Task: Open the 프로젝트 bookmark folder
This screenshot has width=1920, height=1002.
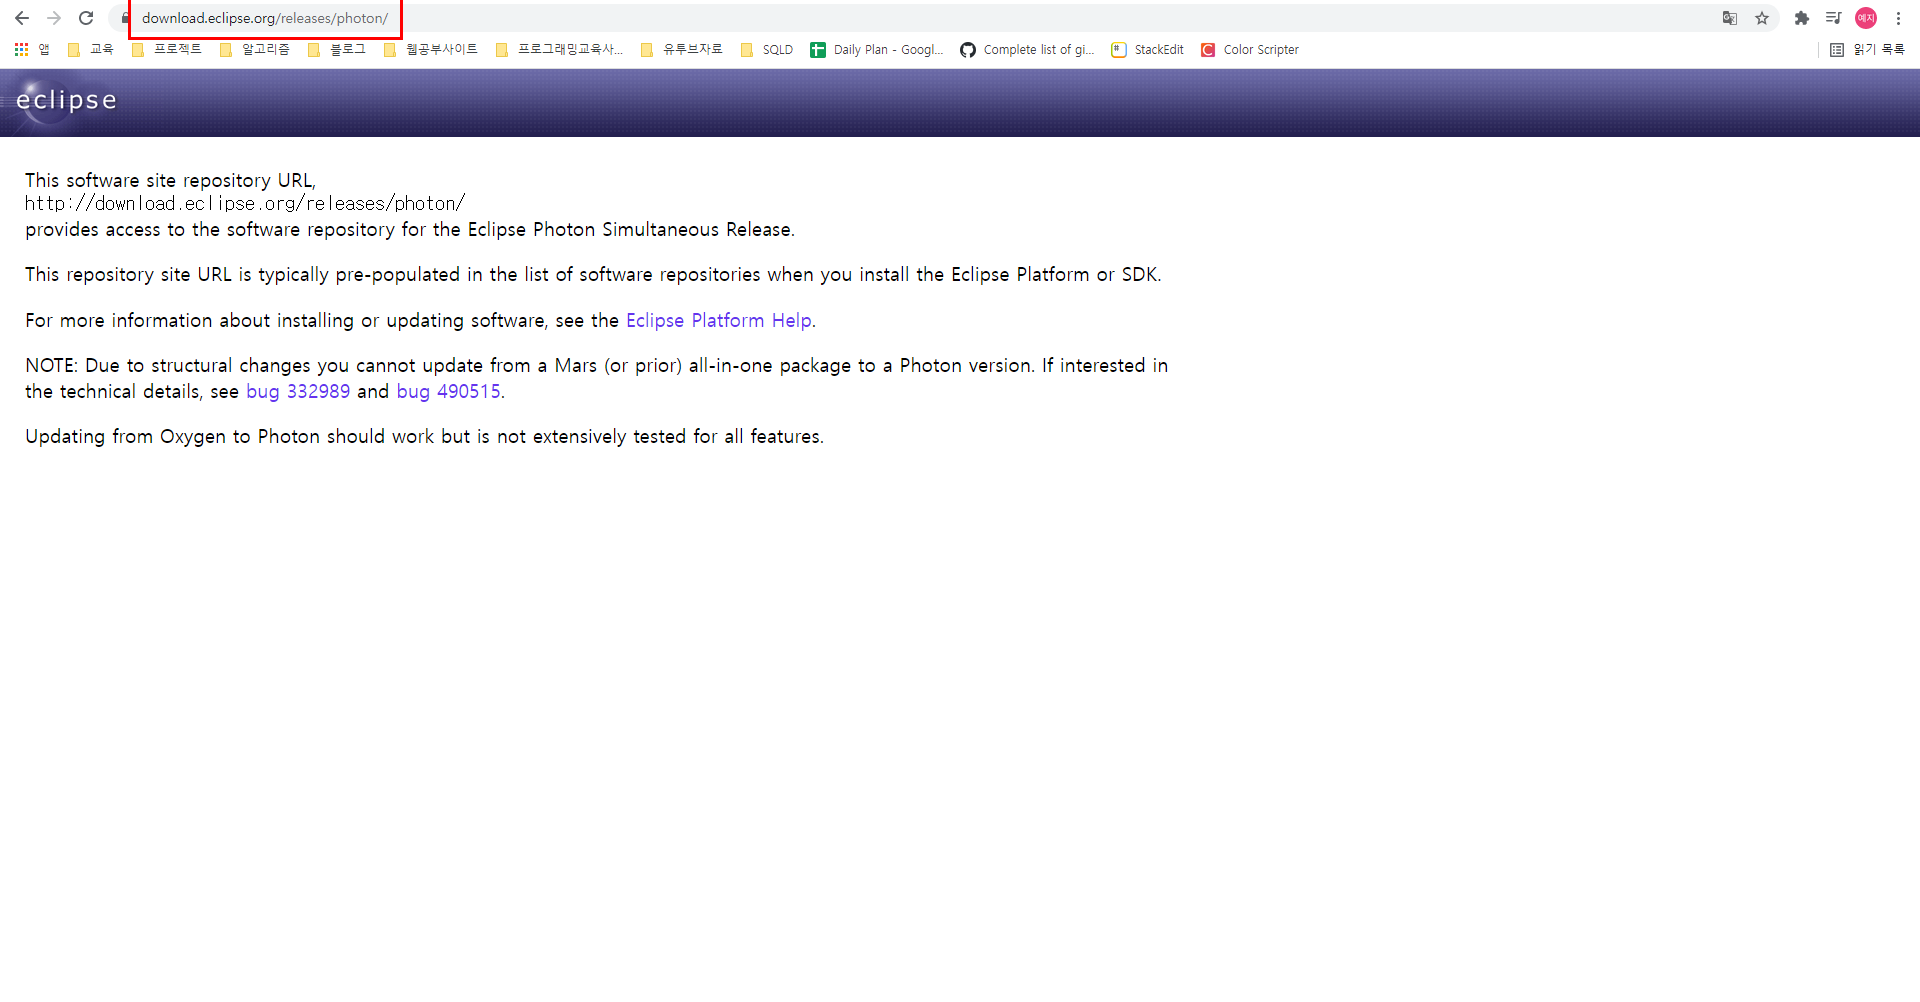Action: pos(166,49)
